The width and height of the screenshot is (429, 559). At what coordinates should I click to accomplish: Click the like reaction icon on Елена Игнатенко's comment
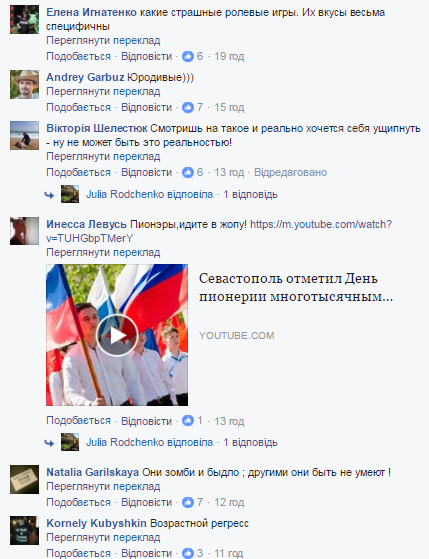(188, 56)
